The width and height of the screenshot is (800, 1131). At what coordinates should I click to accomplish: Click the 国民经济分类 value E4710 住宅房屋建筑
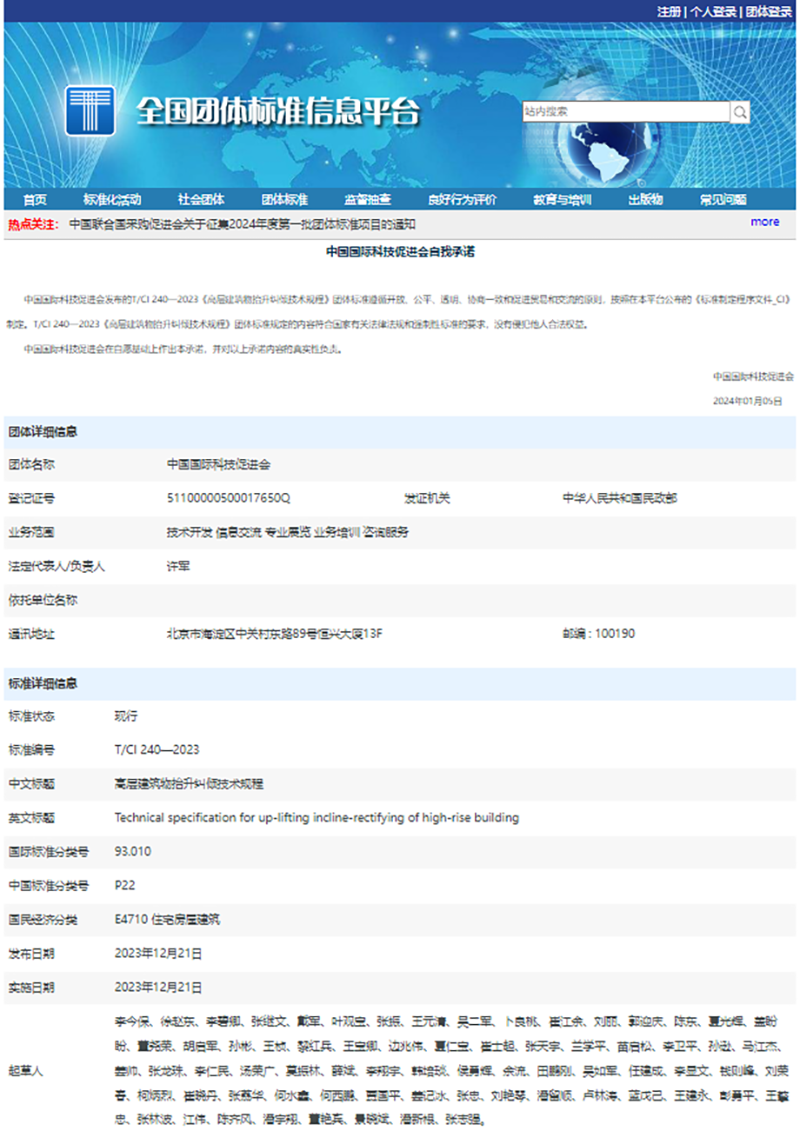167,920
